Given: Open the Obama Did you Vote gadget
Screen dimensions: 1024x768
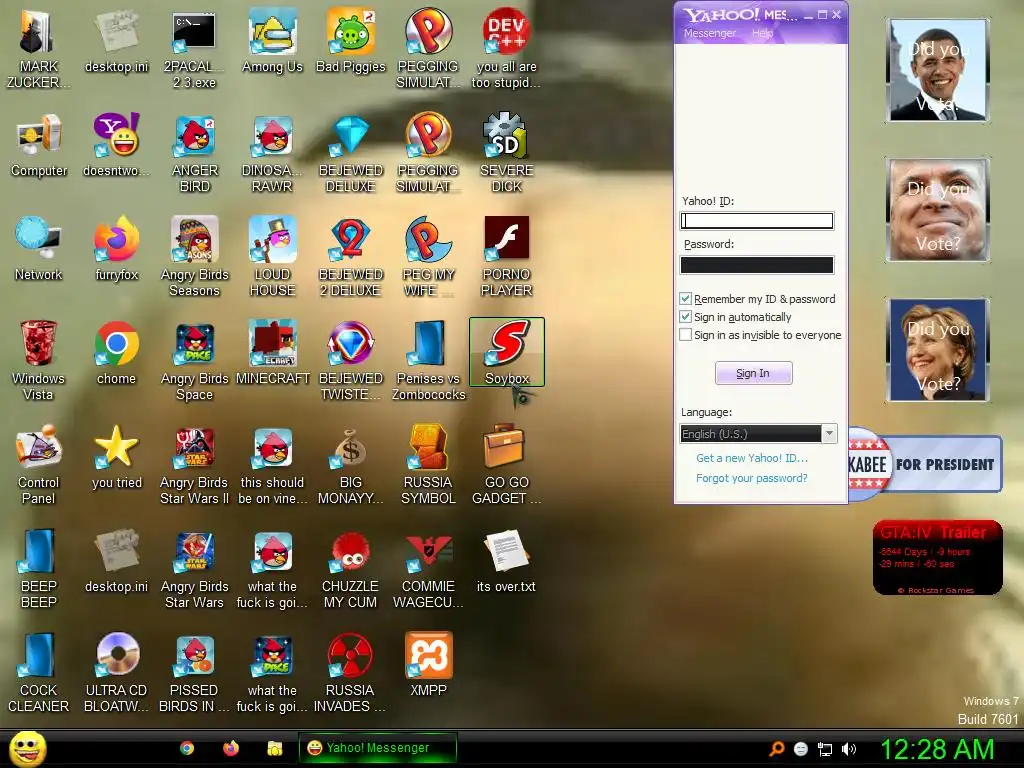Looking at the screenshot, I should pos(938,70).
